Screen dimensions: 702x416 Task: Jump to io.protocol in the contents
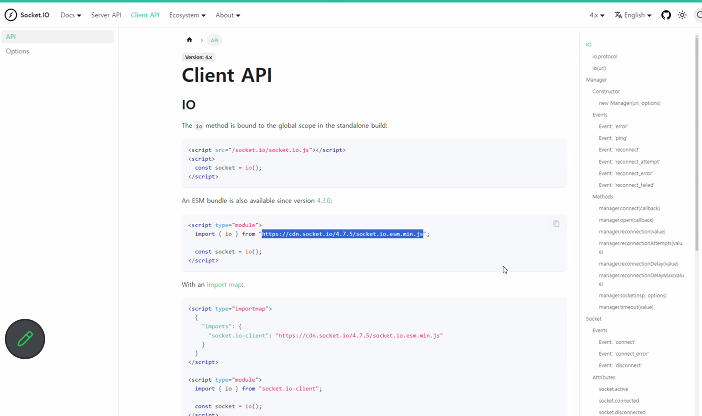pyautogui.click(x=605, y=56)
